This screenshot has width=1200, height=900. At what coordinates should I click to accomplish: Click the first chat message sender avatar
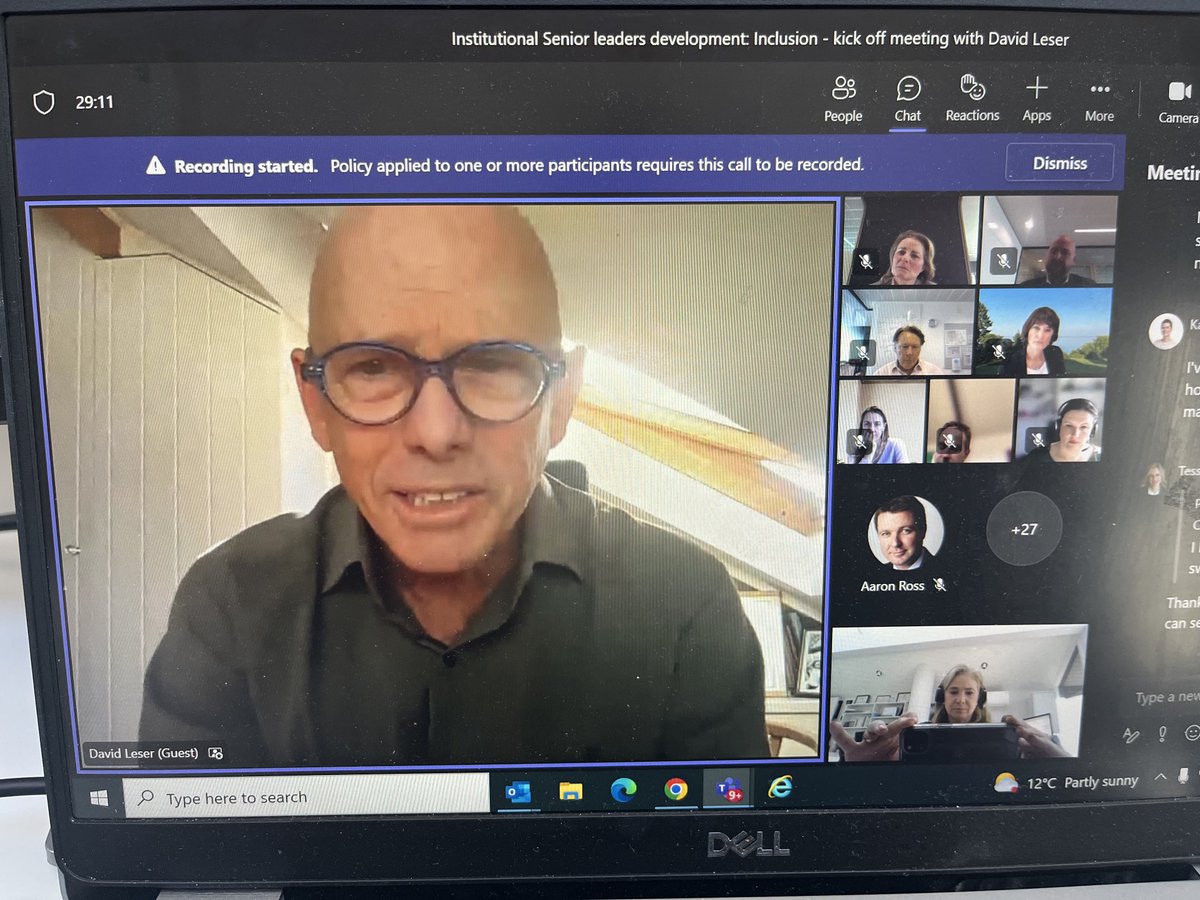[x=1165, y=331]
